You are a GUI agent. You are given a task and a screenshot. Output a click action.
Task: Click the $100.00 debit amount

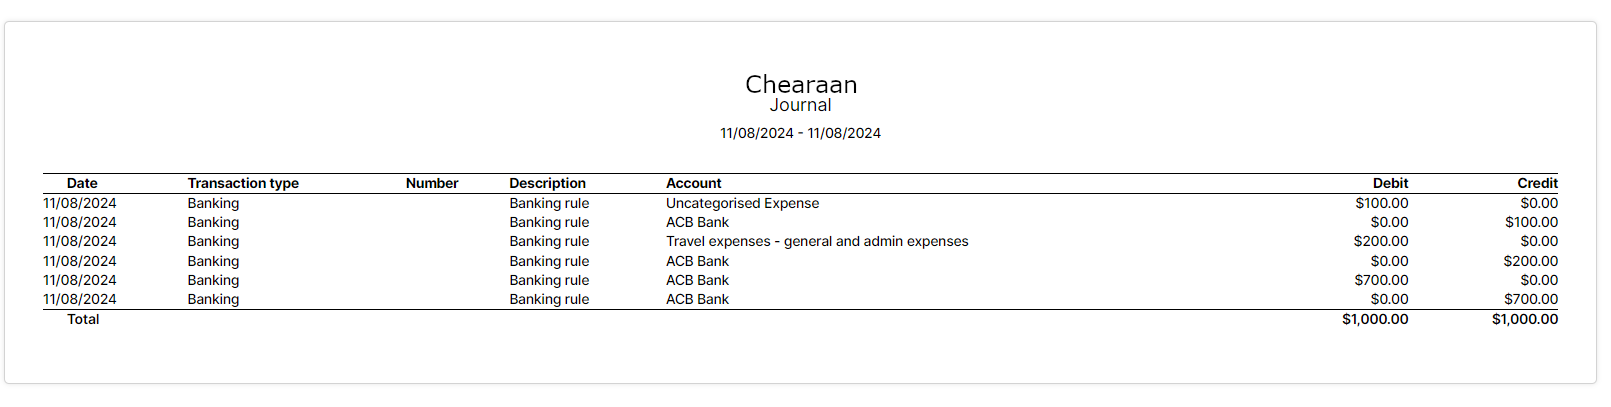(x=1381, y=203)
